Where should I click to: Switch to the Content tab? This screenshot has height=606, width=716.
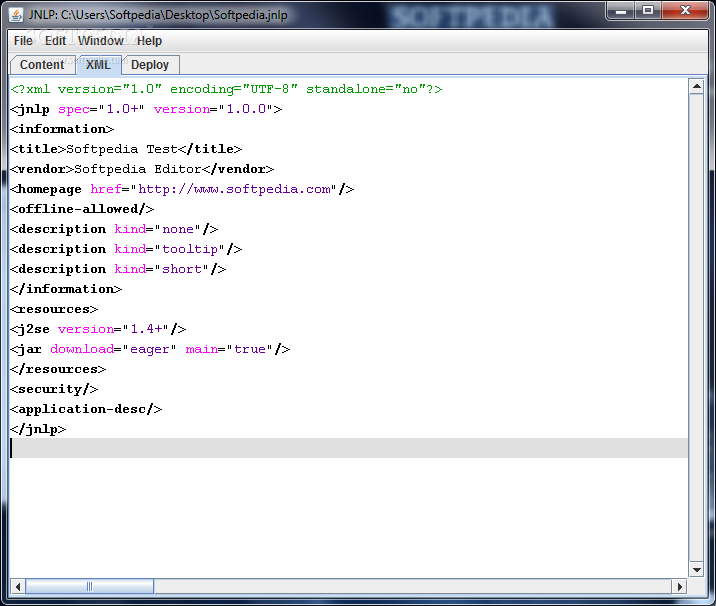click(x=42, y=65)
